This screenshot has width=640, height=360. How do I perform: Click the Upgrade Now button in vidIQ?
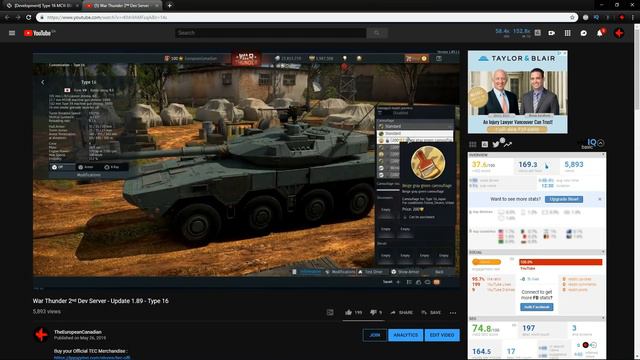tap(564, 199)
